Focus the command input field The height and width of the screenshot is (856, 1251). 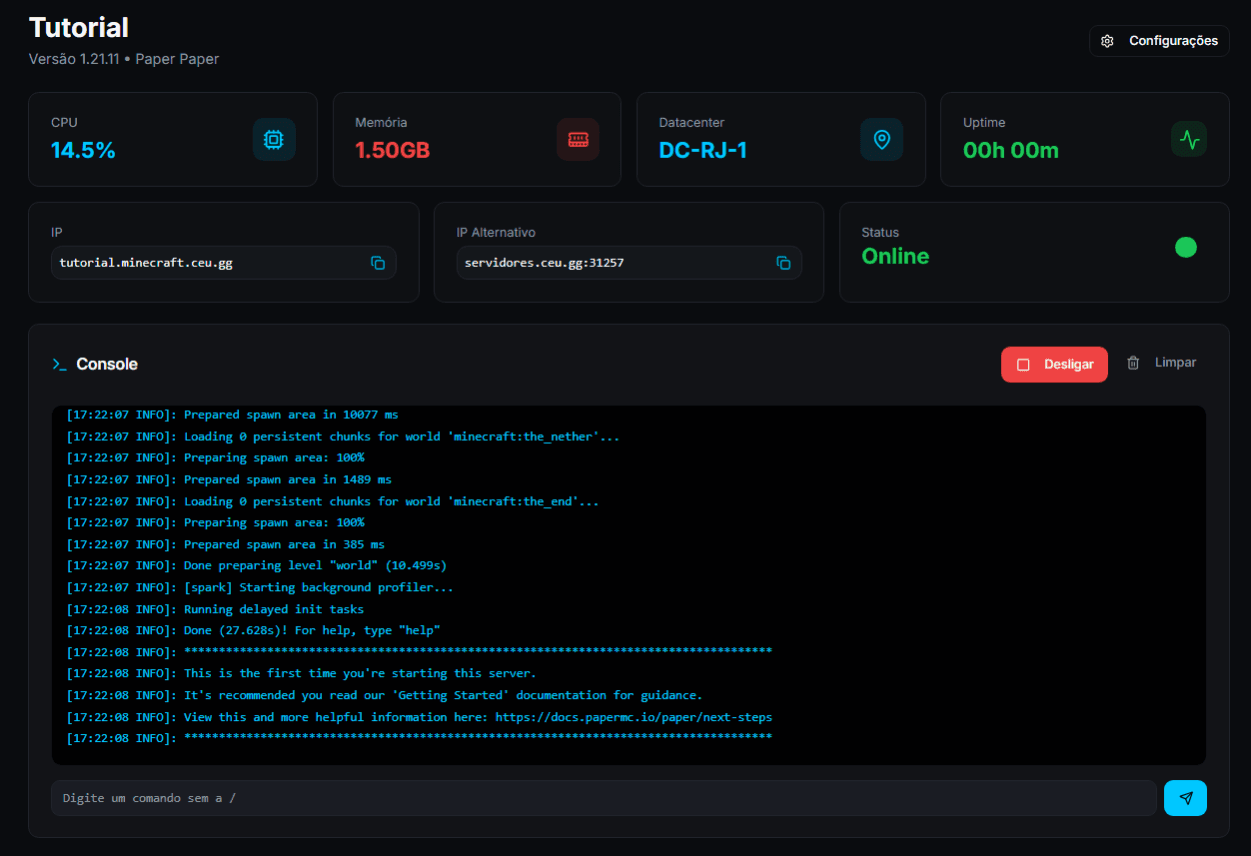[600, 798]
